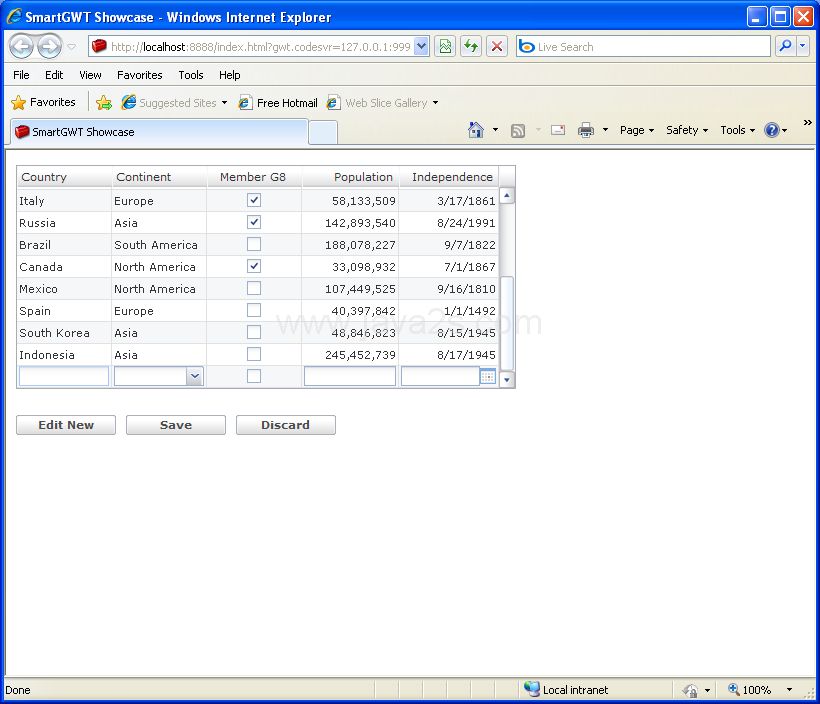Screen dimensions: 820x704
Task: Open Continent dropdown in the new row
Action: coord(195,376)
